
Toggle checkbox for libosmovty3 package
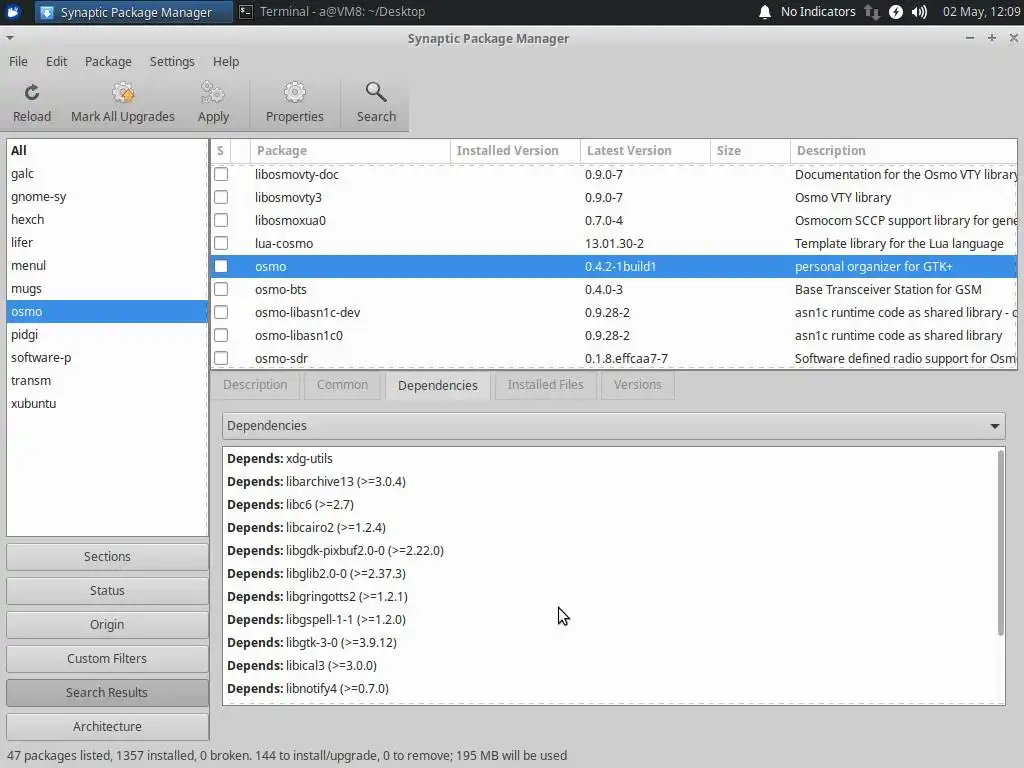[221, 197]
